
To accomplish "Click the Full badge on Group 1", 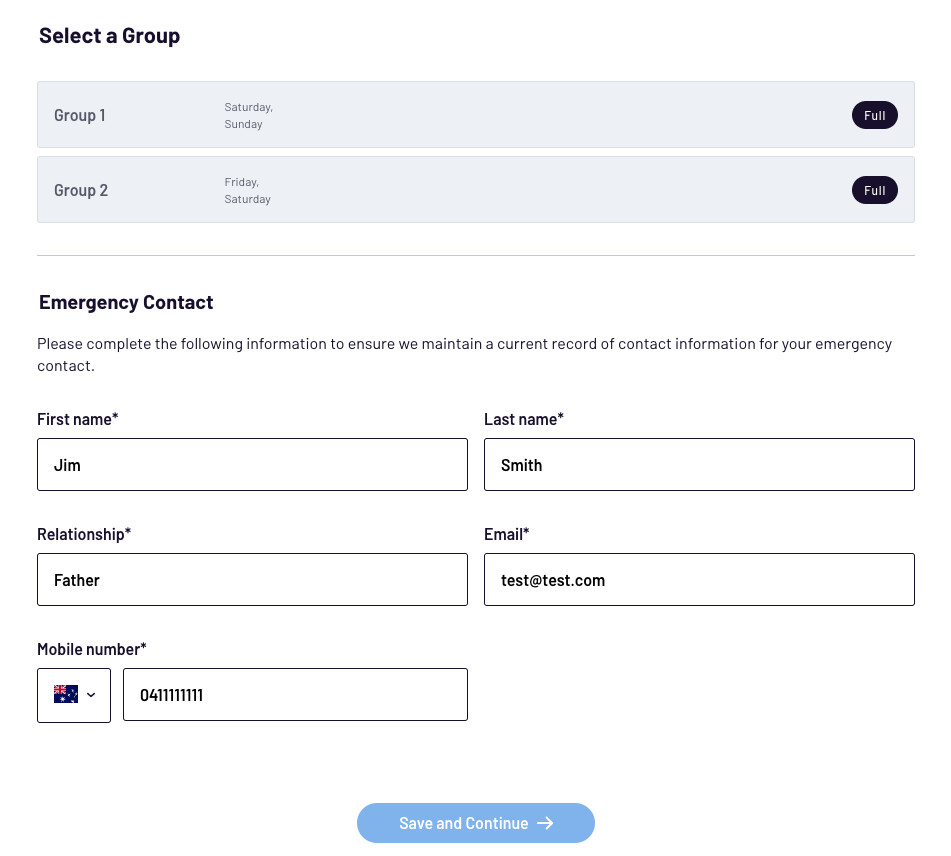I will (x=874, y=115).
